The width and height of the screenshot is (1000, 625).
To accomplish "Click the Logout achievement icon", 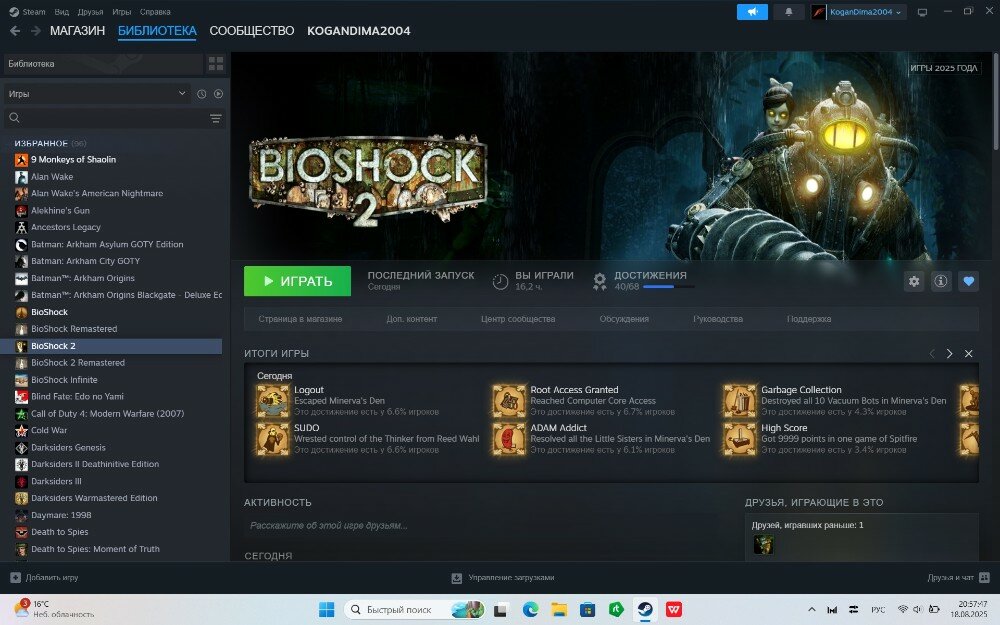I will 273,401.
